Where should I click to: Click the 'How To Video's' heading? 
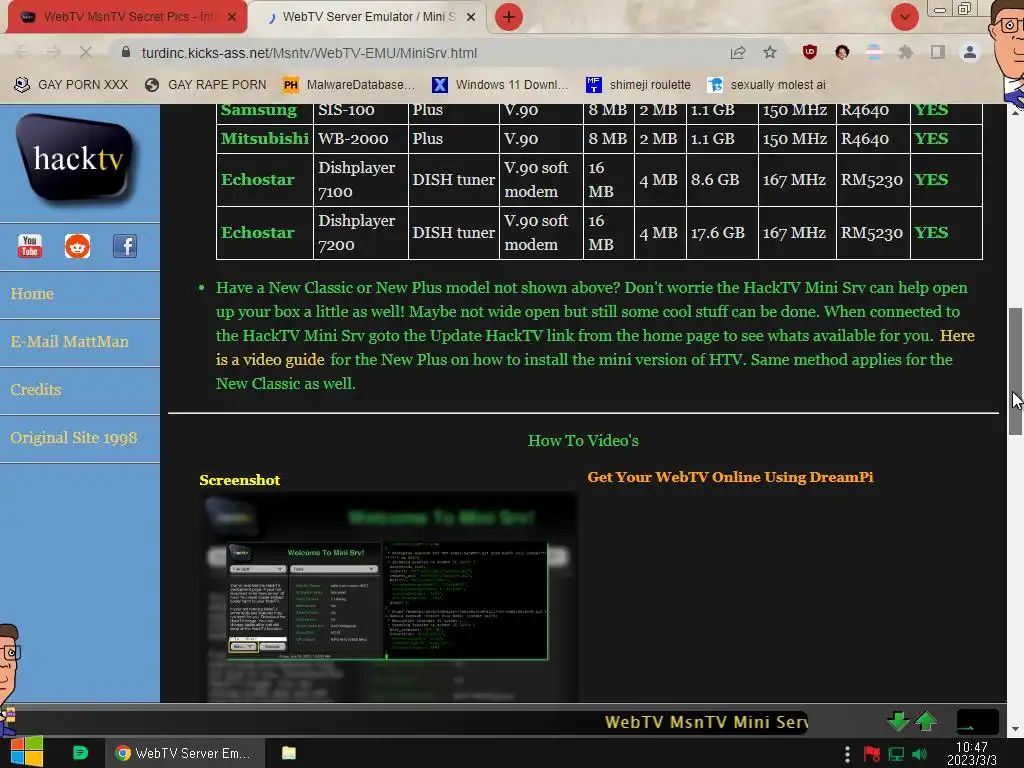point(583,441)
